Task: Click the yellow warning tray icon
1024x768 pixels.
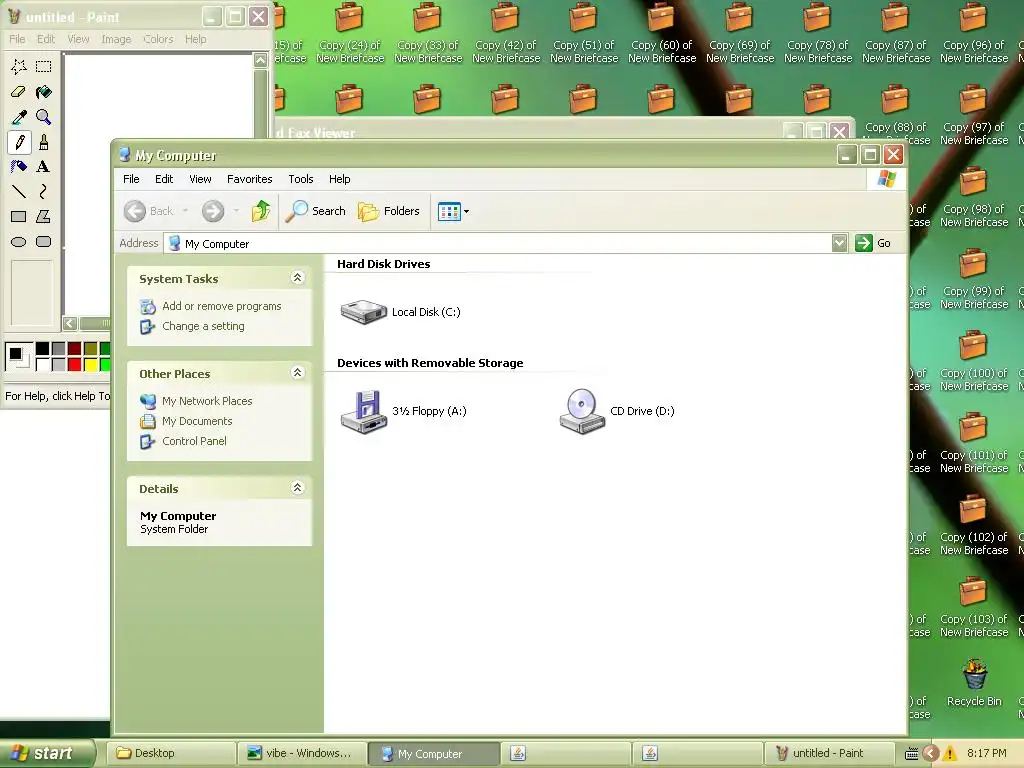Action: pyautogui.click(x=950, y=754)
